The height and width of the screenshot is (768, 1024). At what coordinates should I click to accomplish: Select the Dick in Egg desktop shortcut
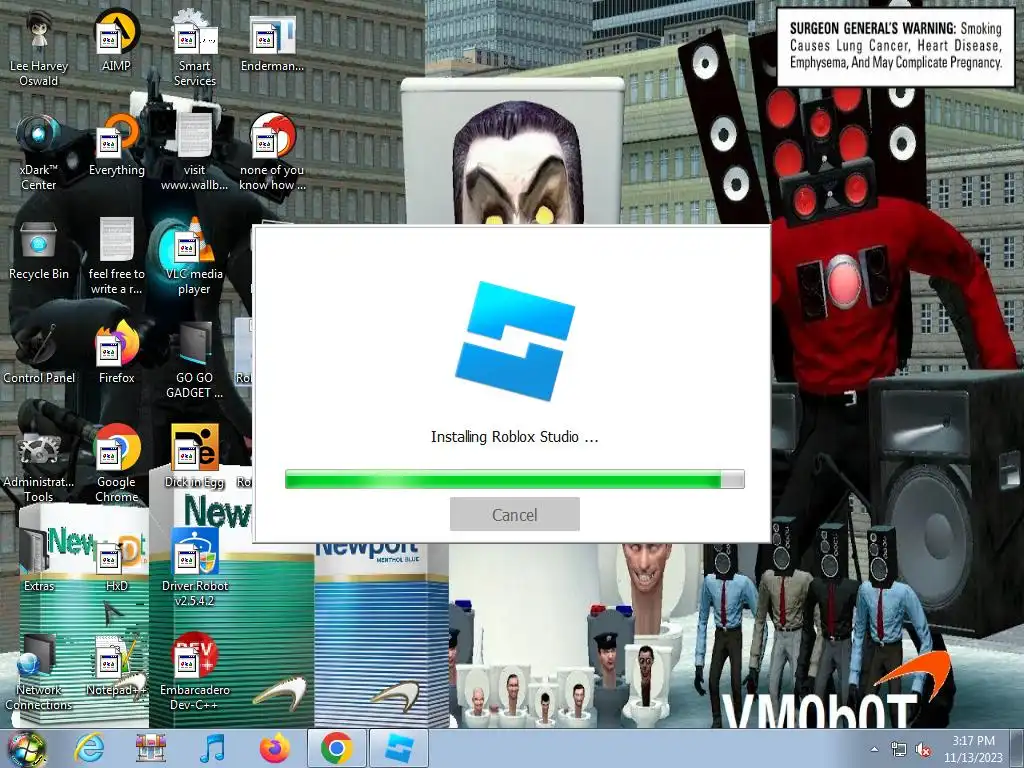pyautogui.click(x=195, y=456)
